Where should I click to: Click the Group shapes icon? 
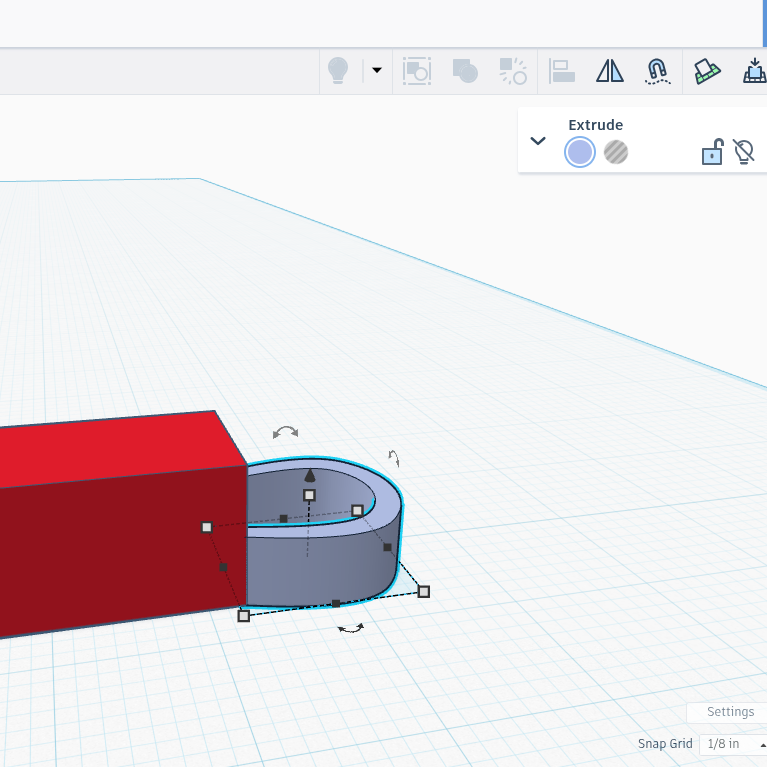pos(465,71)
